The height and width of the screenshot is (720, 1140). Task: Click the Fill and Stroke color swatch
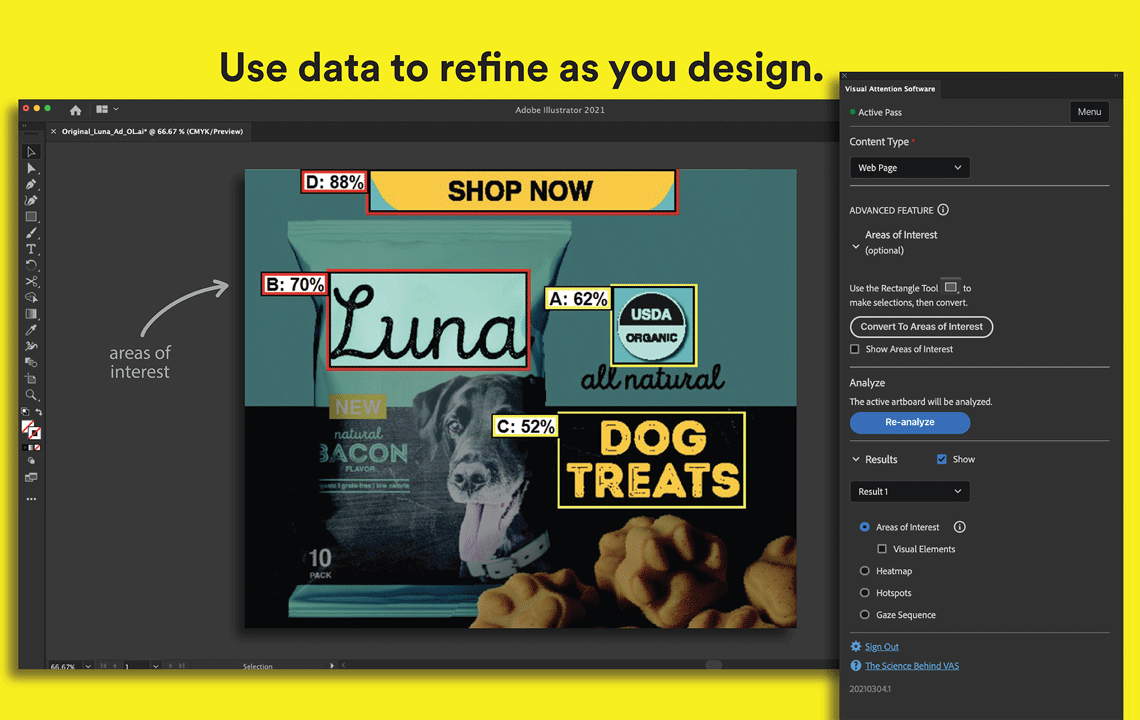(x=31, y=430)
